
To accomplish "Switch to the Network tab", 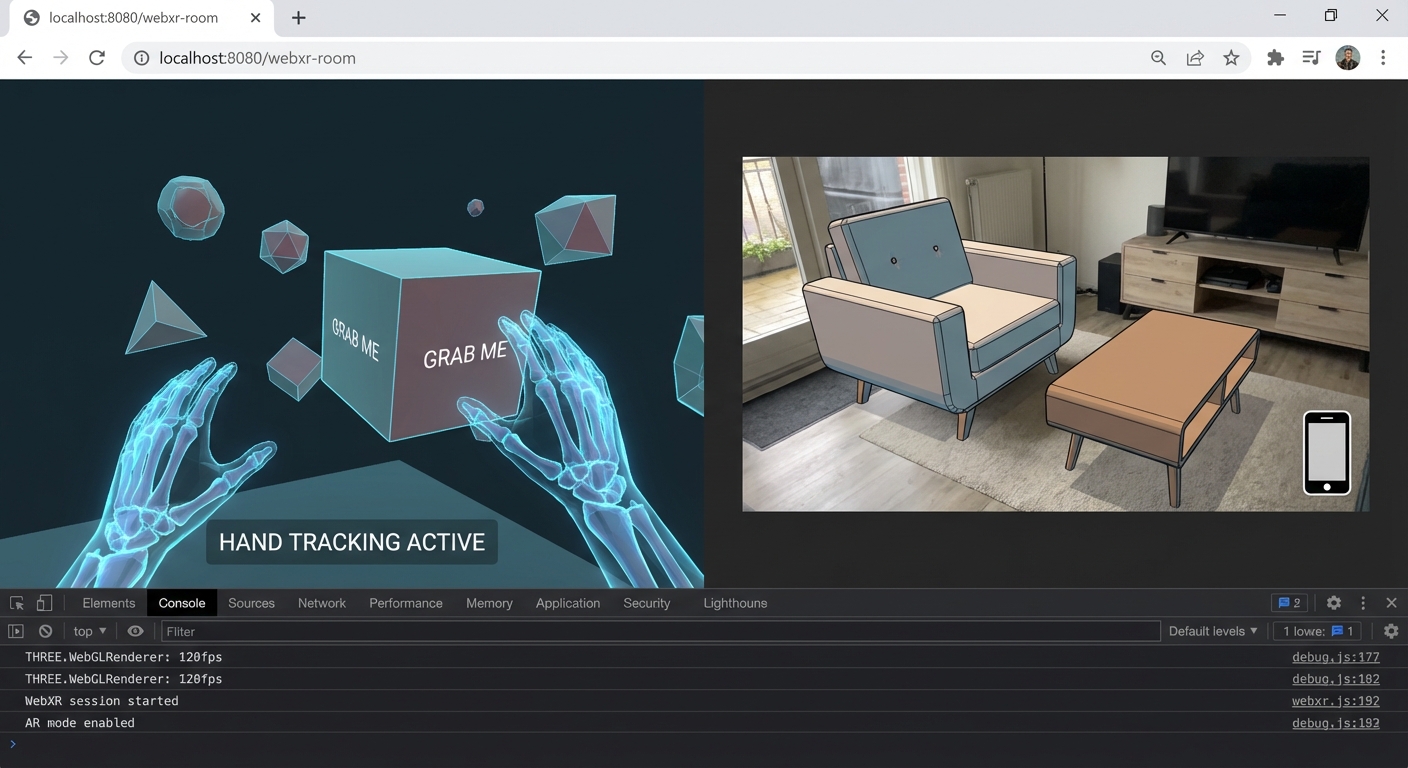I will pyautogui.click(x=321, y=603).
